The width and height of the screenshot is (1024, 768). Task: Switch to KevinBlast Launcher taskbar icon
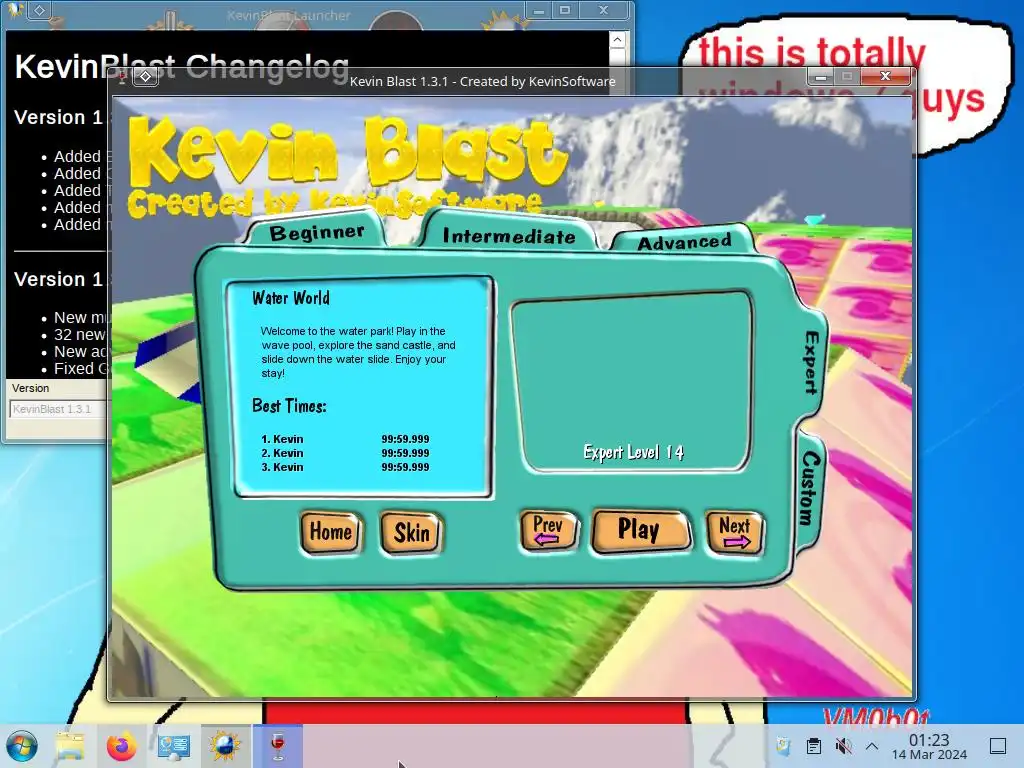click(x=225, y=746)
